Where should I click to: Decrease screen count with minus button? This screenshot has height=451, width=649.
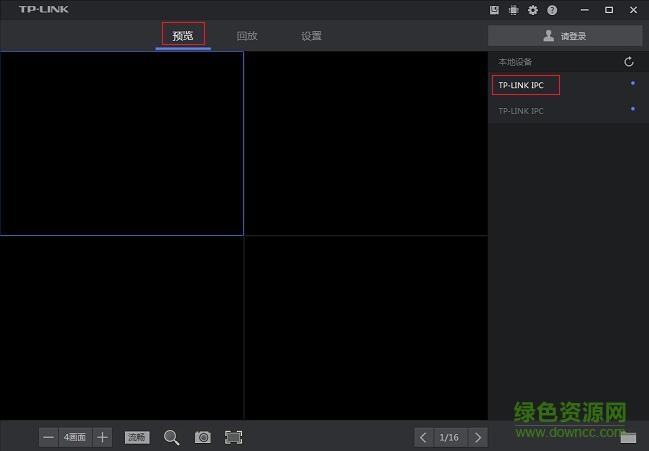(x=49, y=437)
